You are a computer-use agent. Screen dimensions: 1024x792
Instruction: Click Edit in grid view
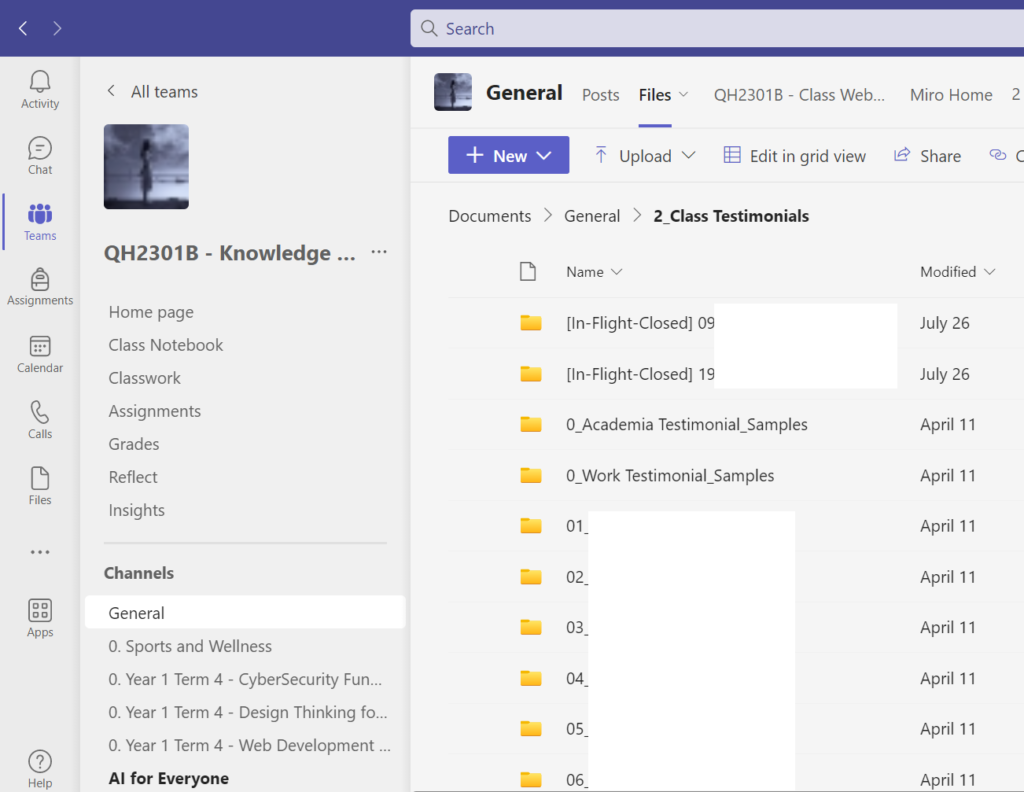tap(795, 155)
